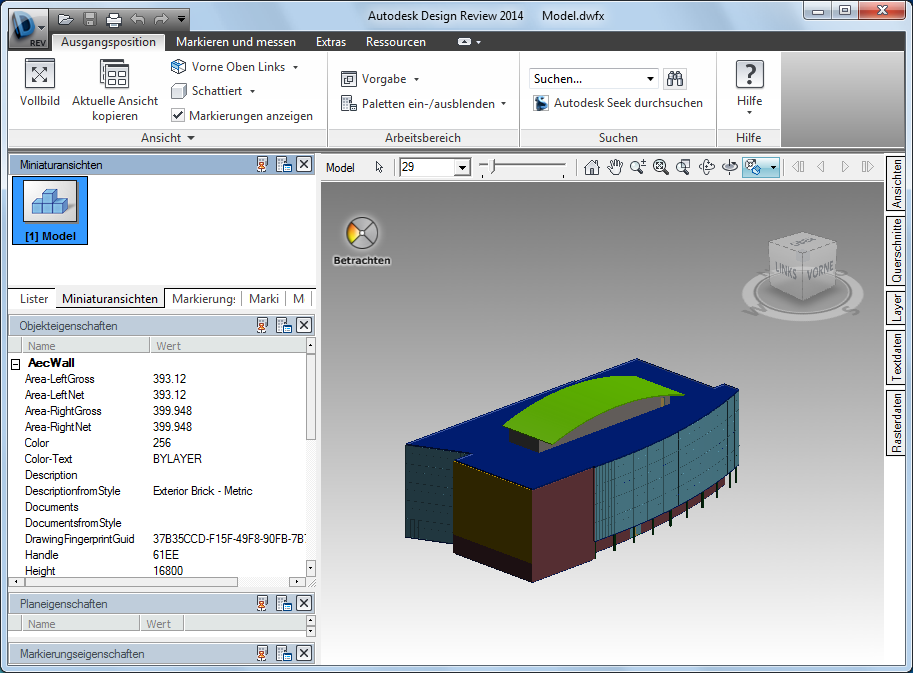913x673 pixels.
Task: Open the zoom value 29 dropdown
Action: point(462,168)
